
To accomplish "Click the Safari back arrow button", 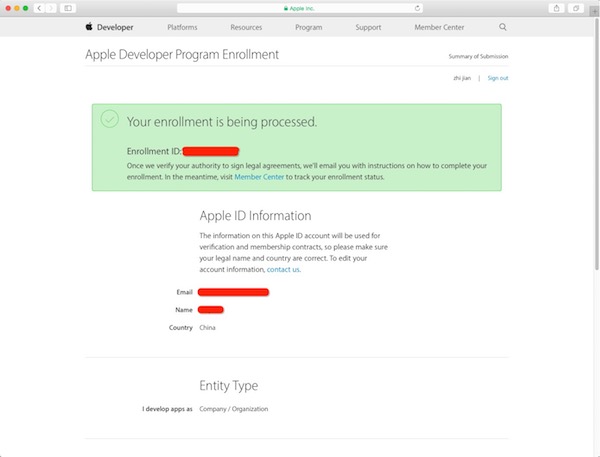I will pos(39,8).
